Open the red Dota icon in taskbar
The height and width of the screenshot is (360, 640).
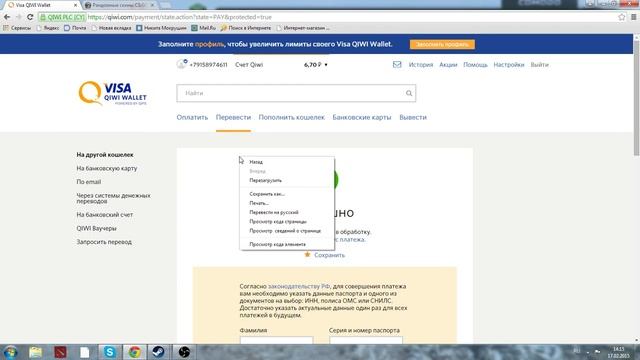(x=60, y=352)
